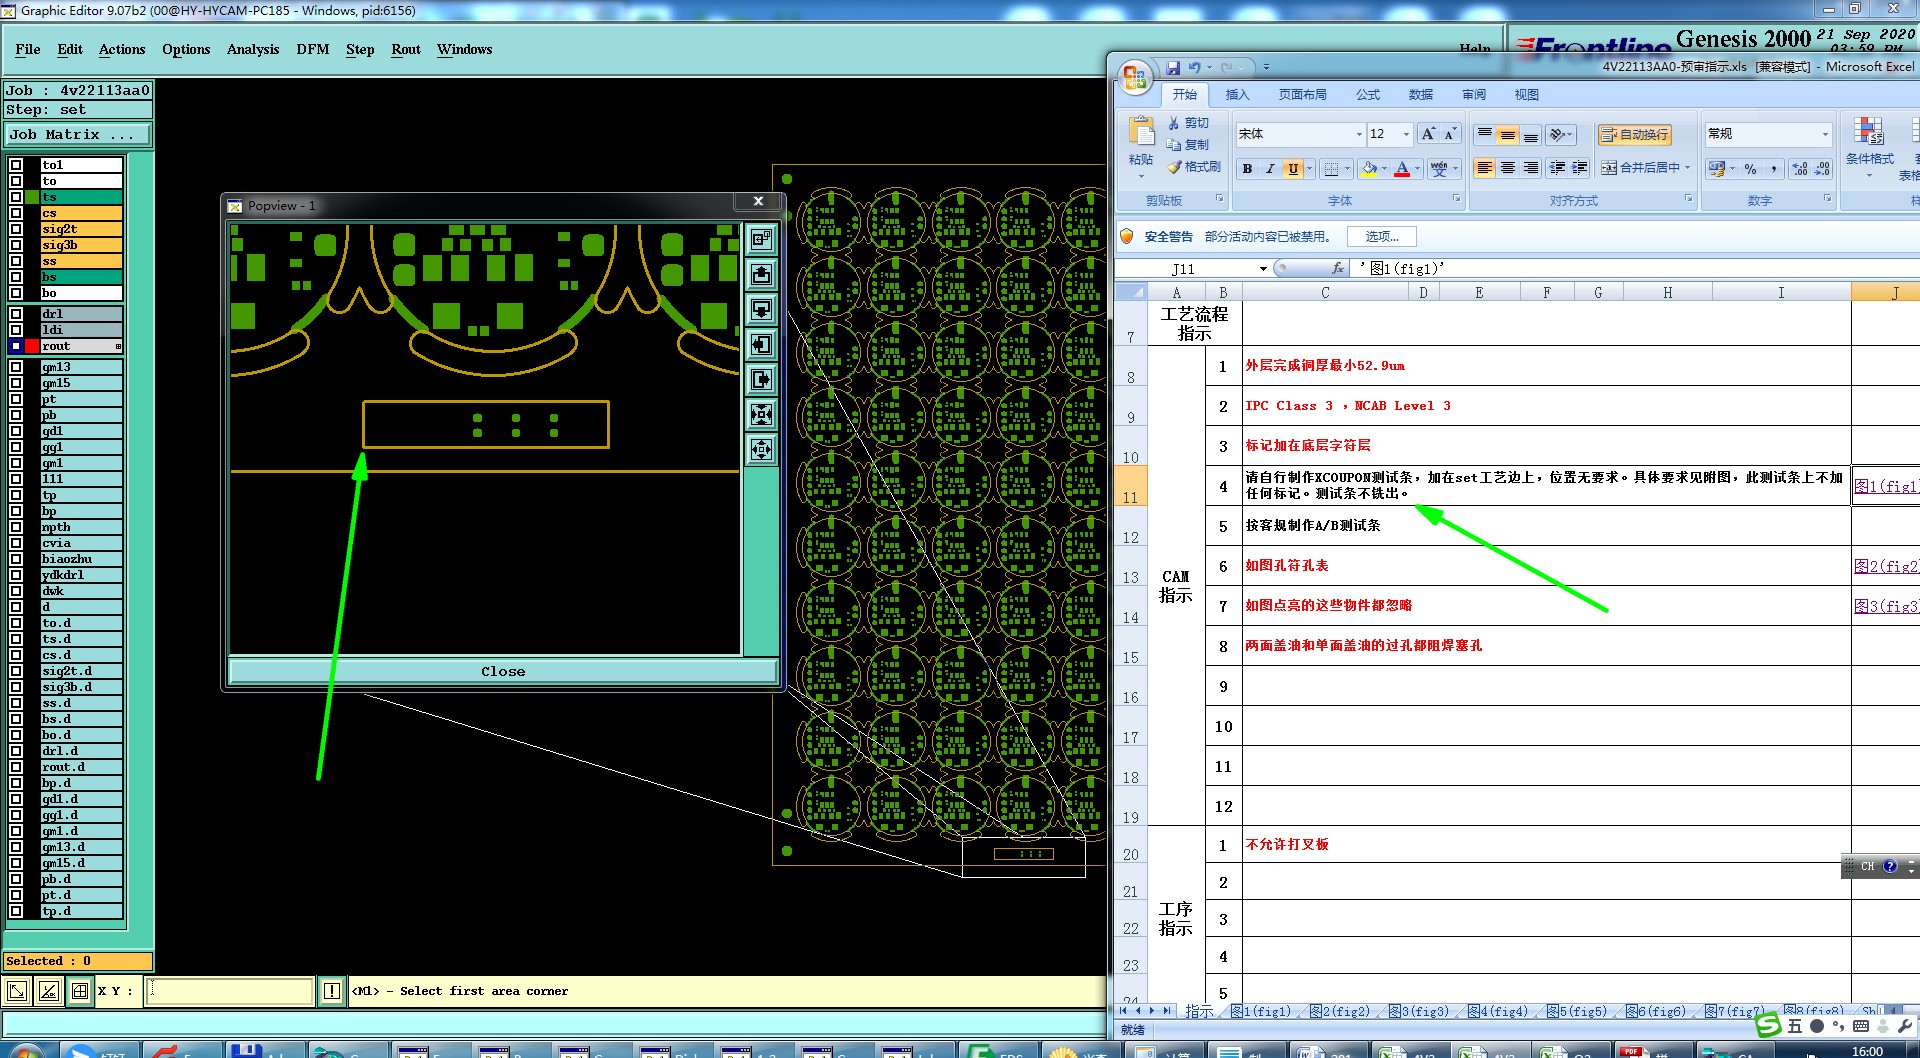Toggle visibility checkbox for layer gm13
The height and width of the screenshot is (1058, 1920).
coord(16,367)
